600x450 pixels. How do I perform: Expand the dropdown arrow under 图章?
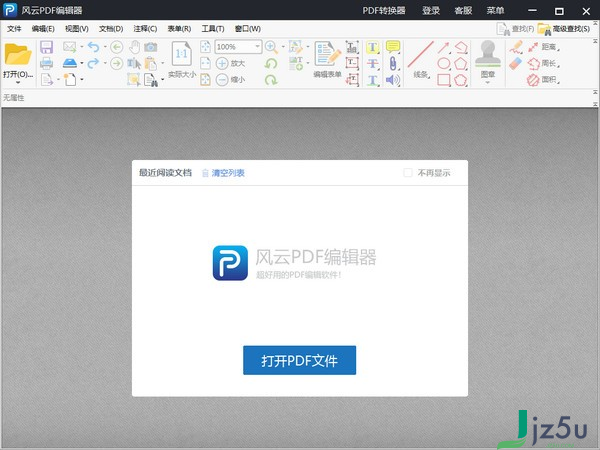pyautogui.click(x=488, y=82)
